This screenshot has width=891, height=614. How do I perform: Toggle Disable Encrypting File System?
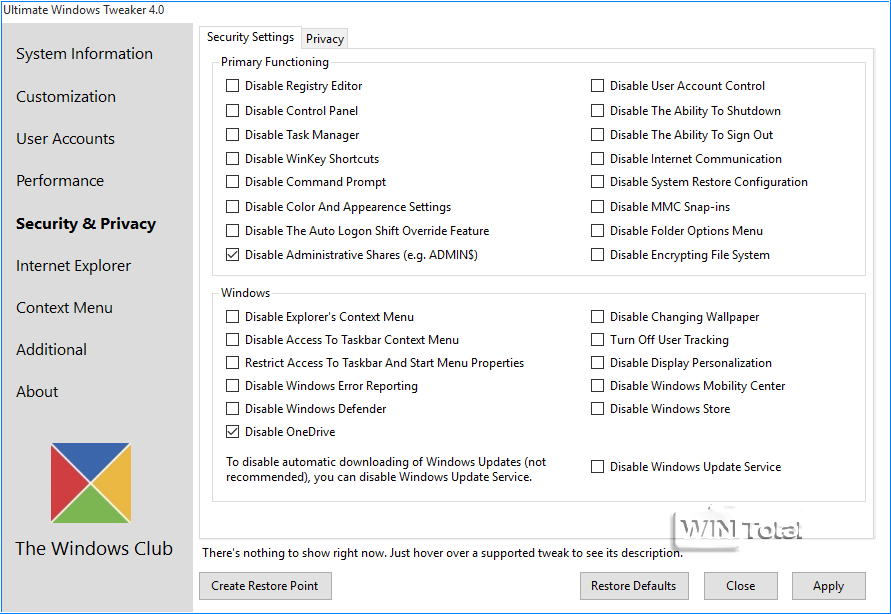(597, 254)
